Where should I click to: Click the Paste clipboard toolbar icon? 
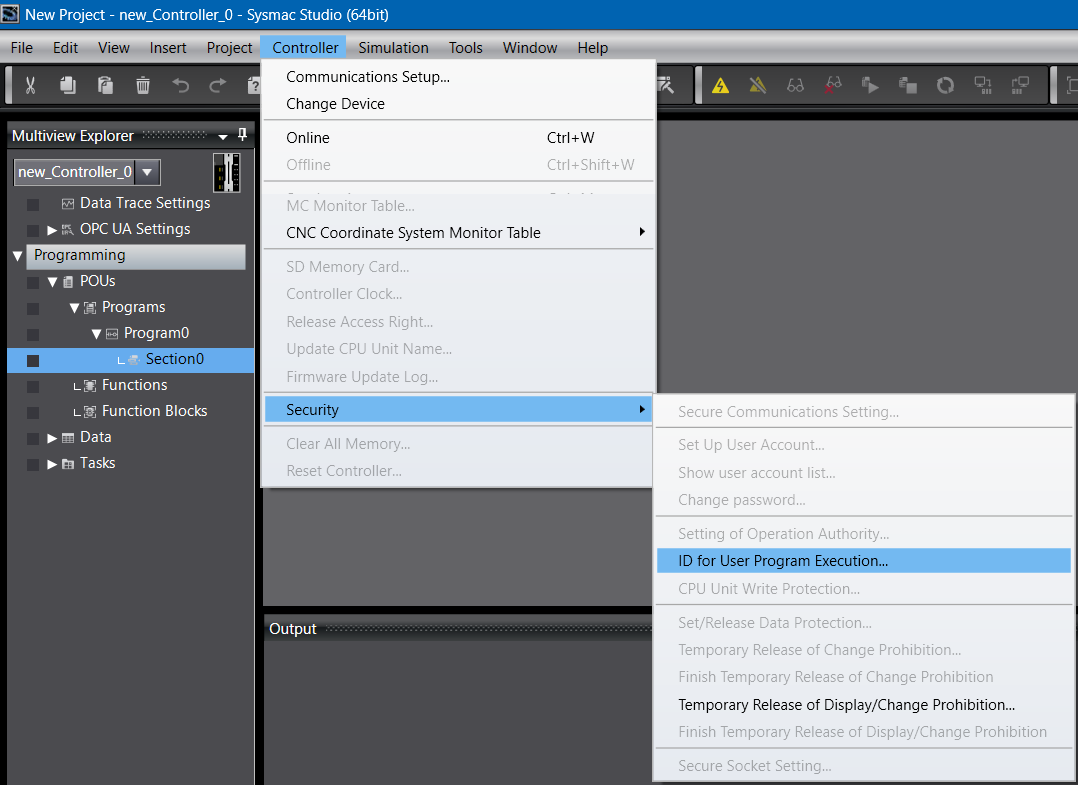click(105, 85)
